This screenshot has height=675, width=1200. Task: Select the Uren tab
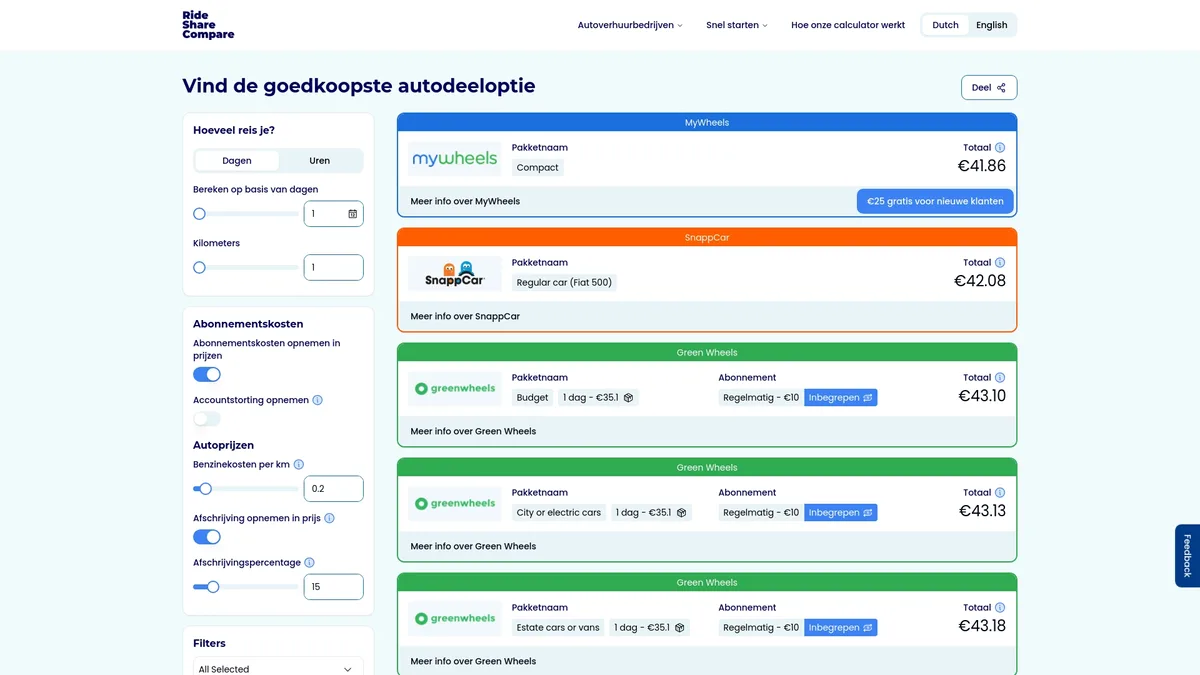coord(320,161)
